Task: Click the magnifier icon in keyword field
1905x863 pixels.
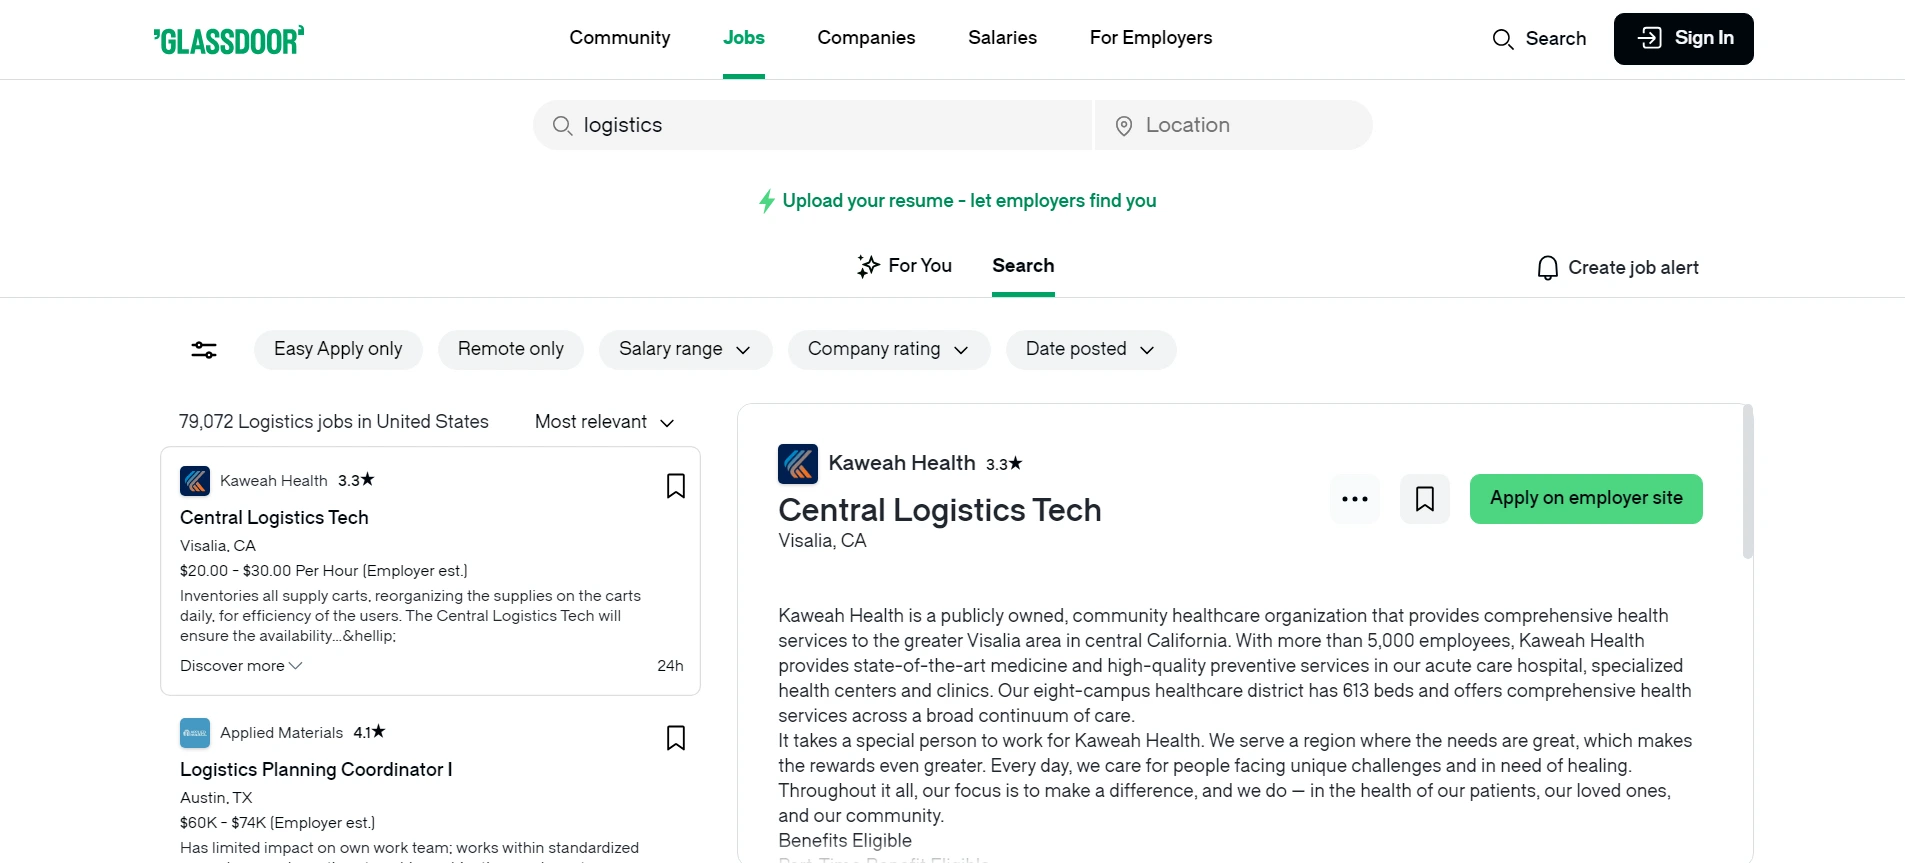Action: tap(563, 126)
